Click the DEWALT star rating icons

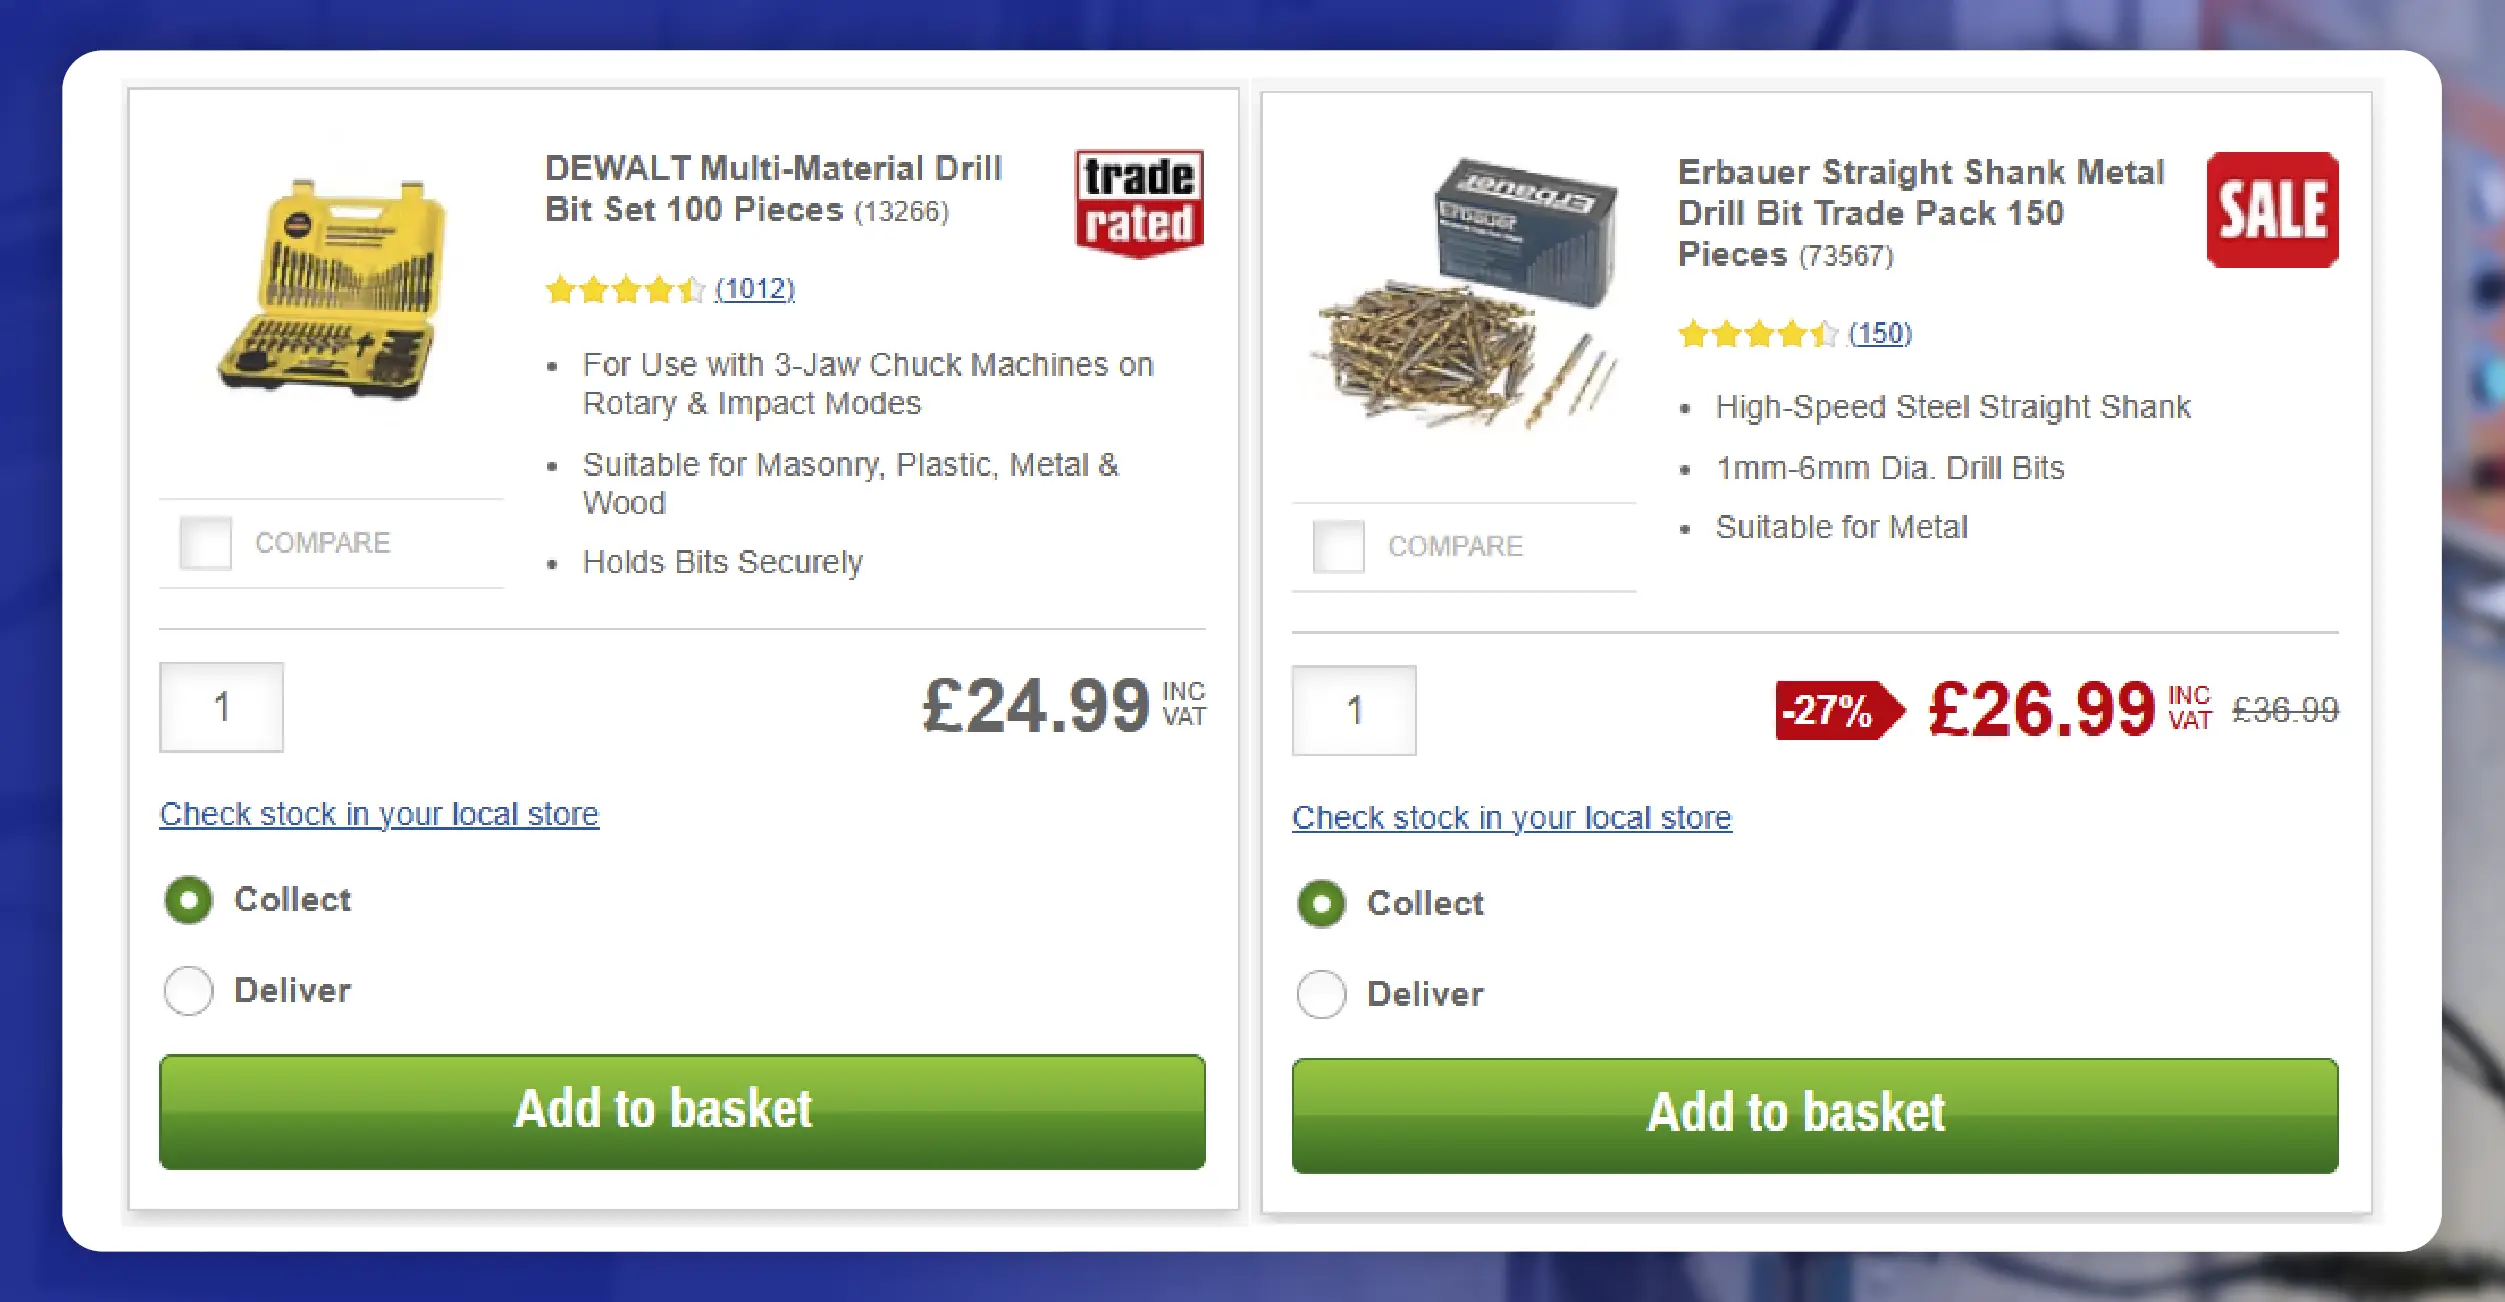pyautogui.click(x=625, y=290)
